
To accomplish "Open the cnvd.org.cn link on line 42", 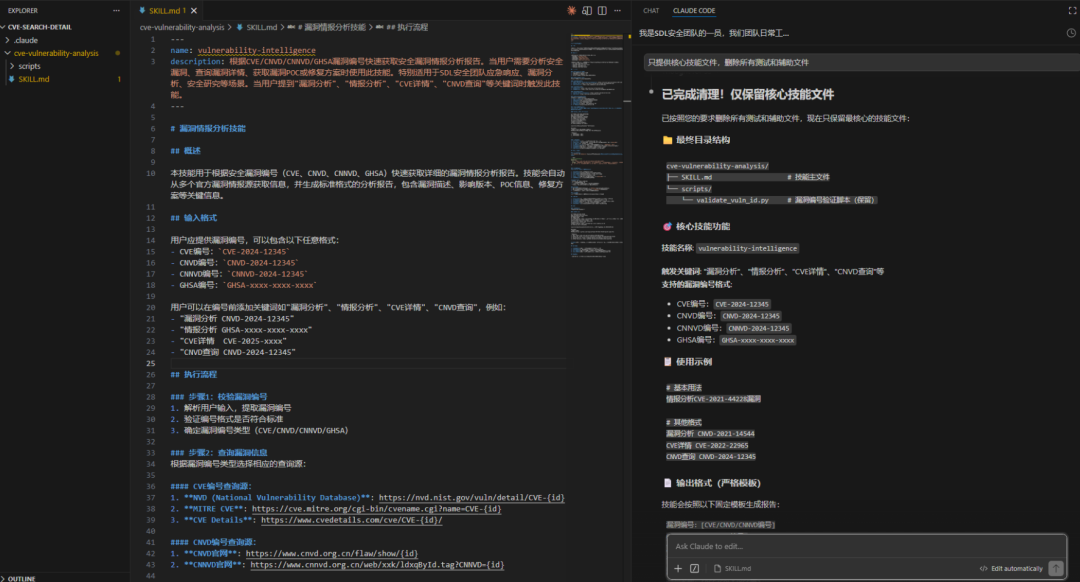I will (331, 553).
